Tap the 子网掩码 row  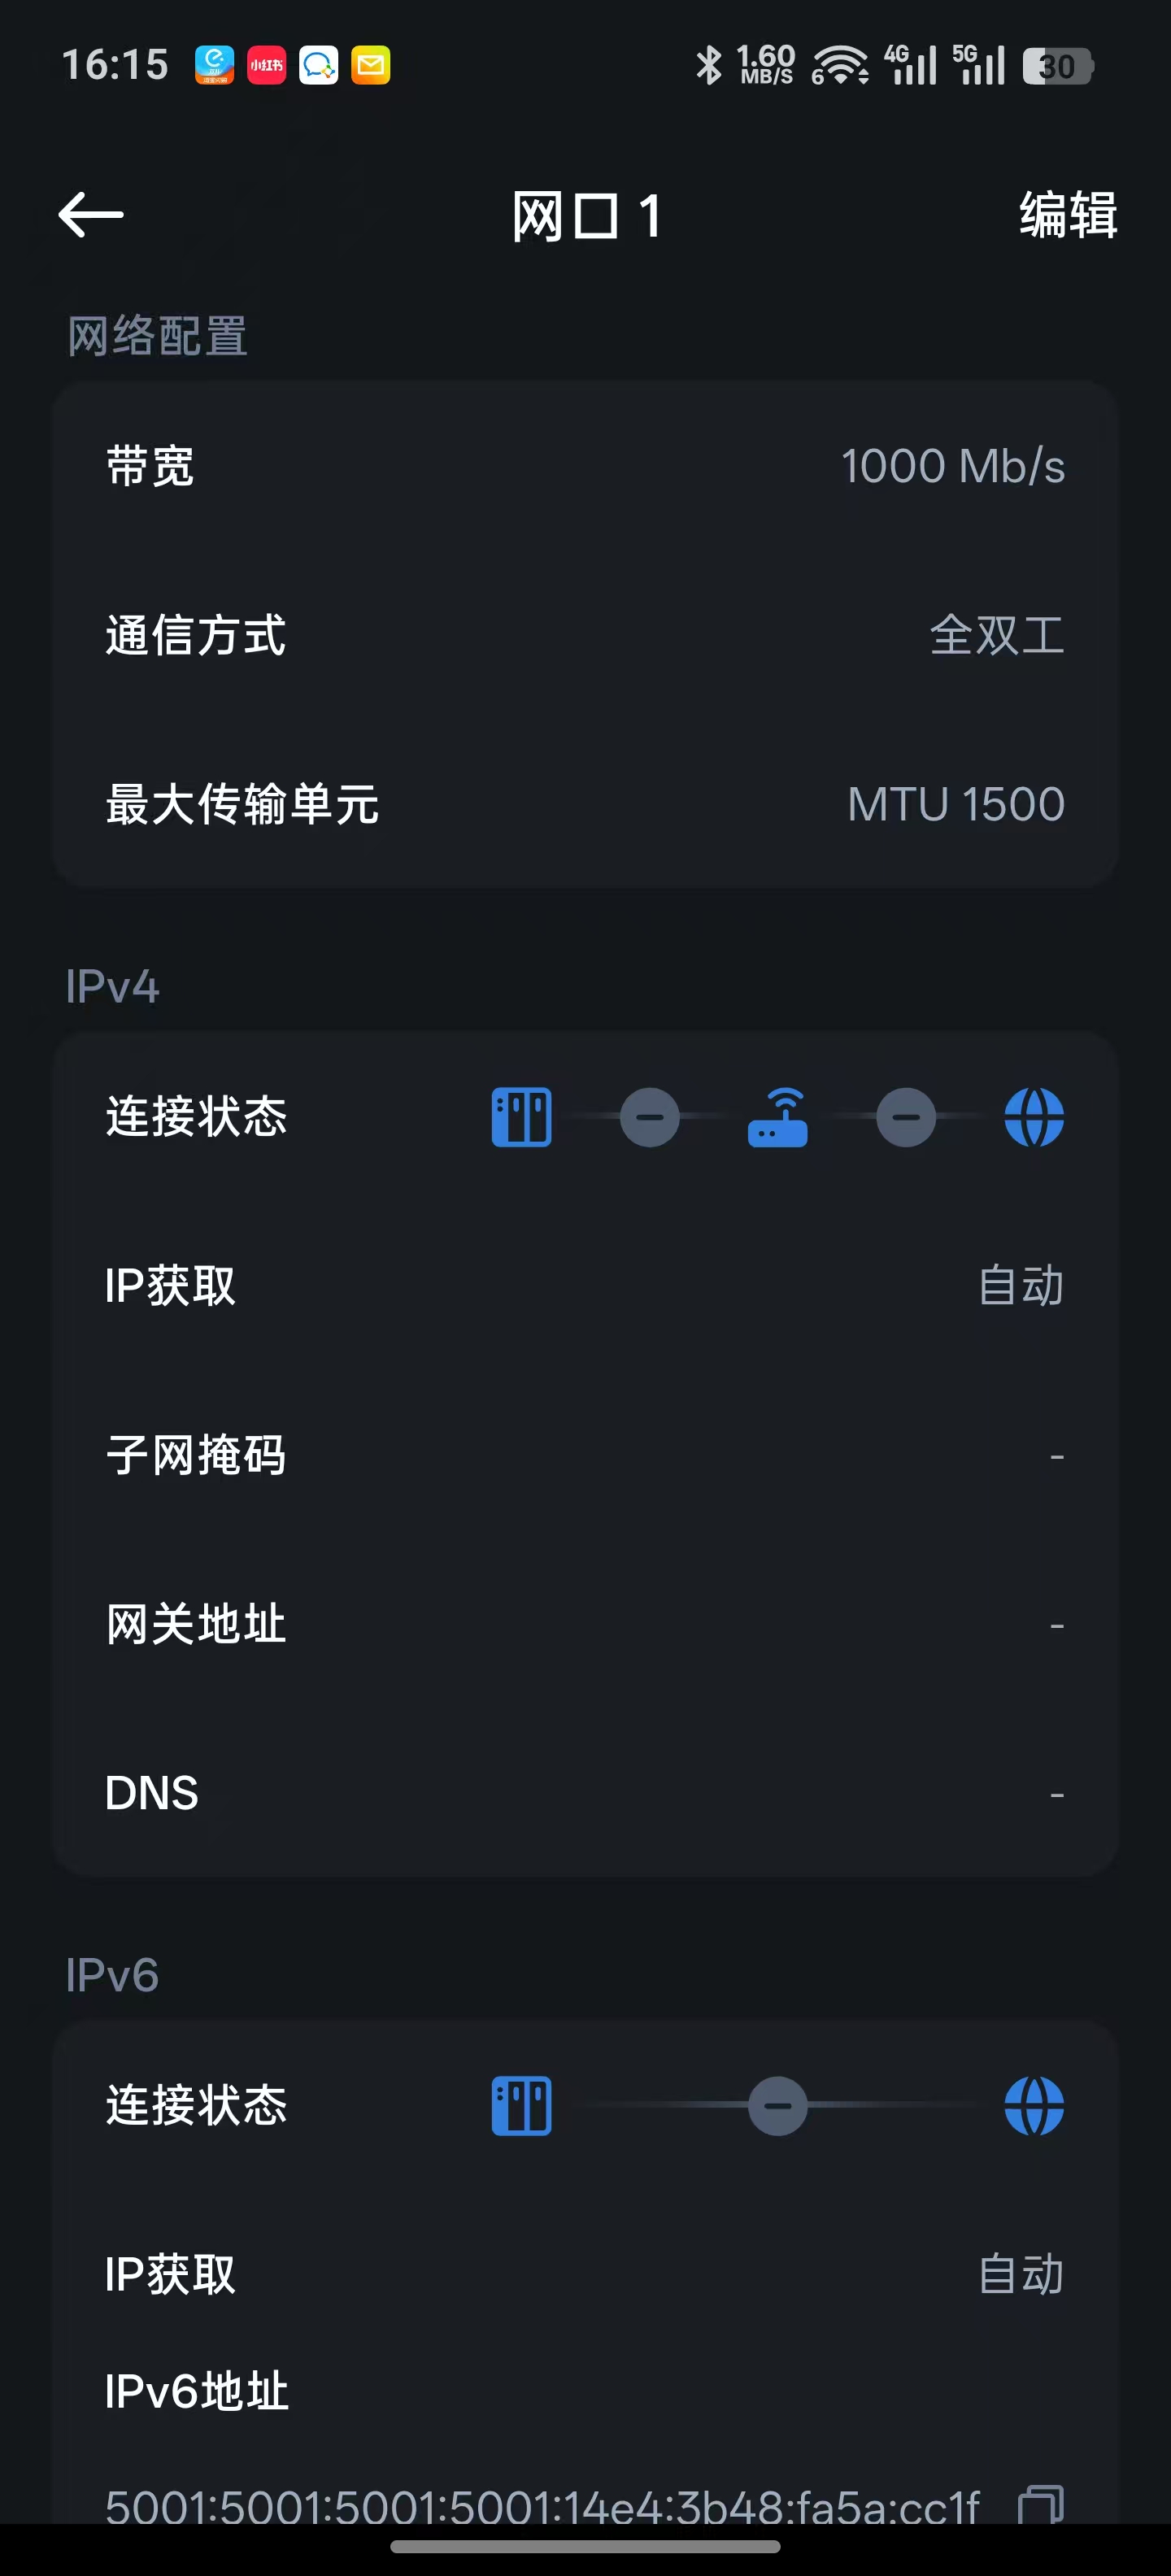[x=585, y=1455]
